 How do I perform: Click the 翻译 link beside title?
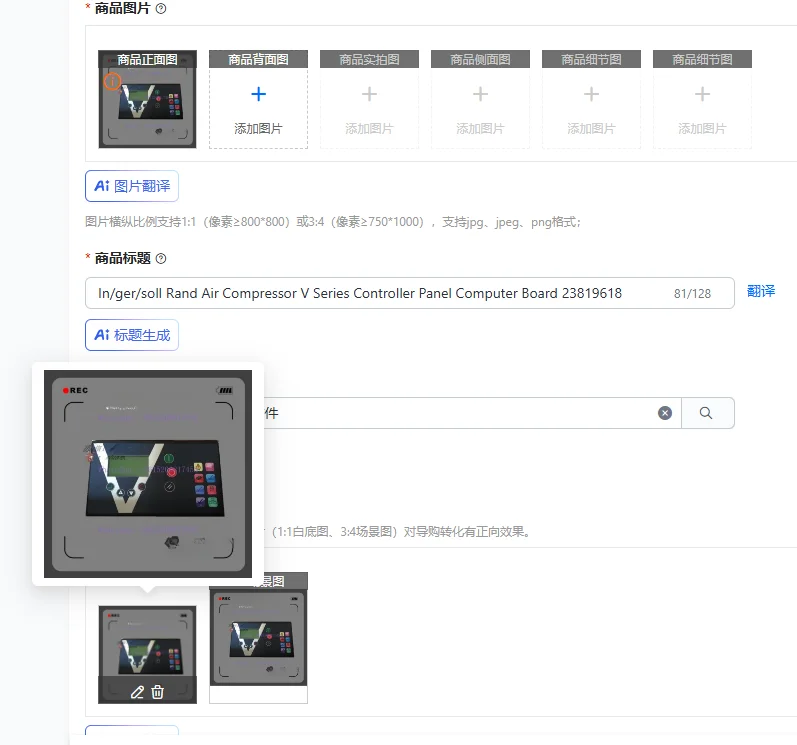[x=761, y=291]
